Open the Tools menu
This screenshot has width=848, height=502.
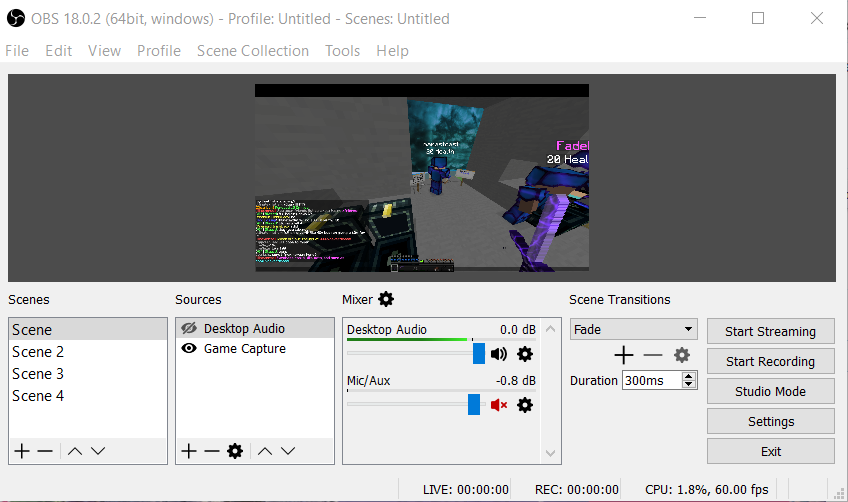coord(342,51)
